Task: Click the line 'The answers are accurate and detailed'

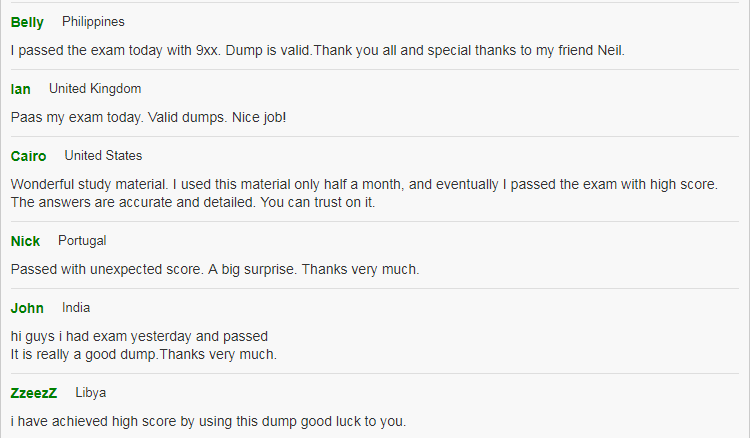Action: tap(193, 203)
